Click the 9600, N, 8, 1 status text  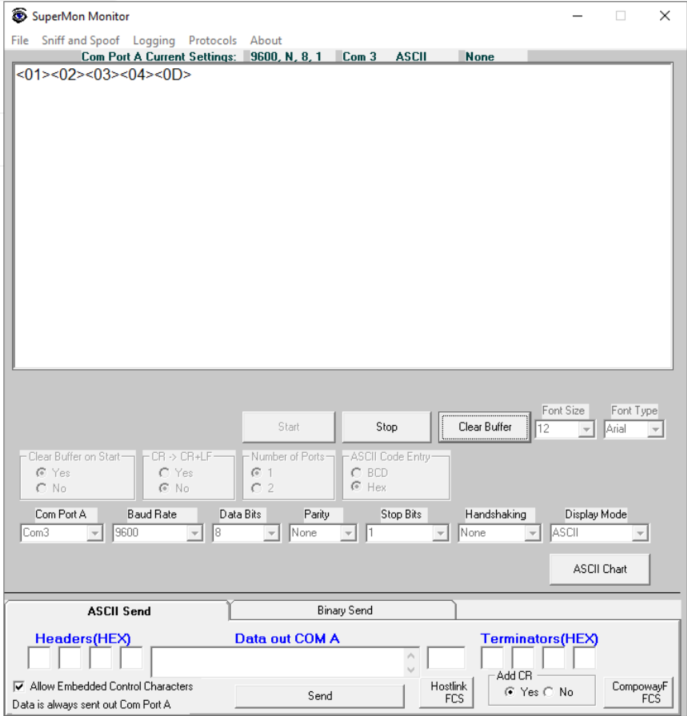[286, 57]
